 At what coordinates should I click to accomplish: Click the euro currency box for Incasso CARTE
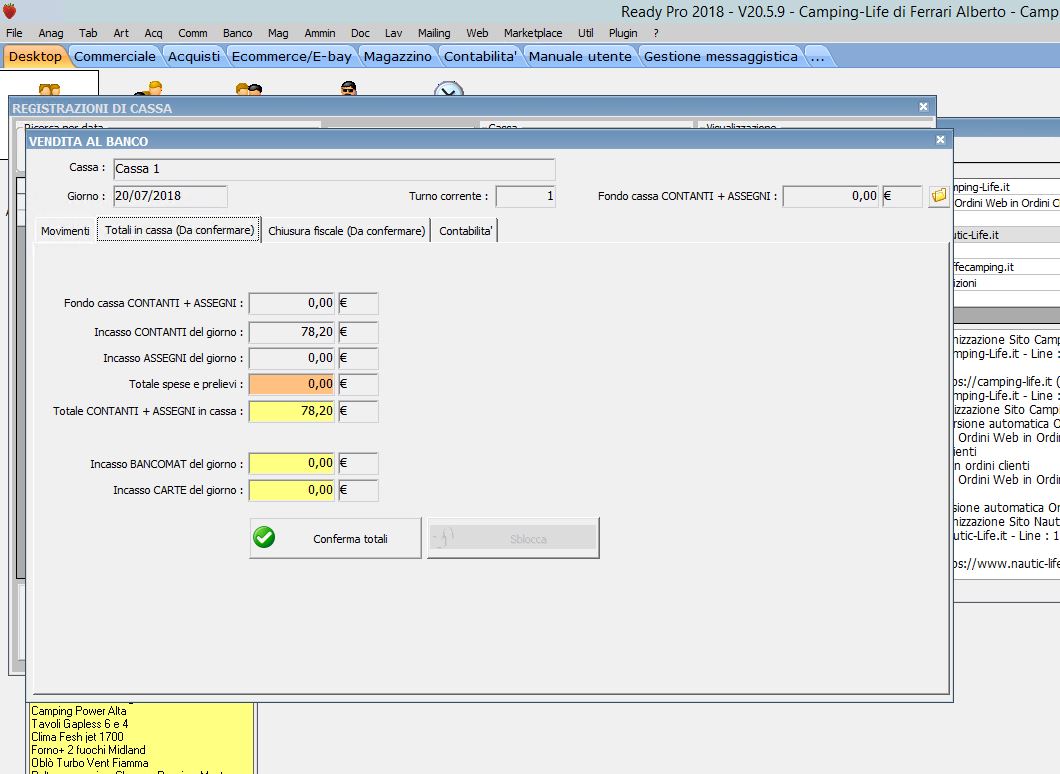358,490
